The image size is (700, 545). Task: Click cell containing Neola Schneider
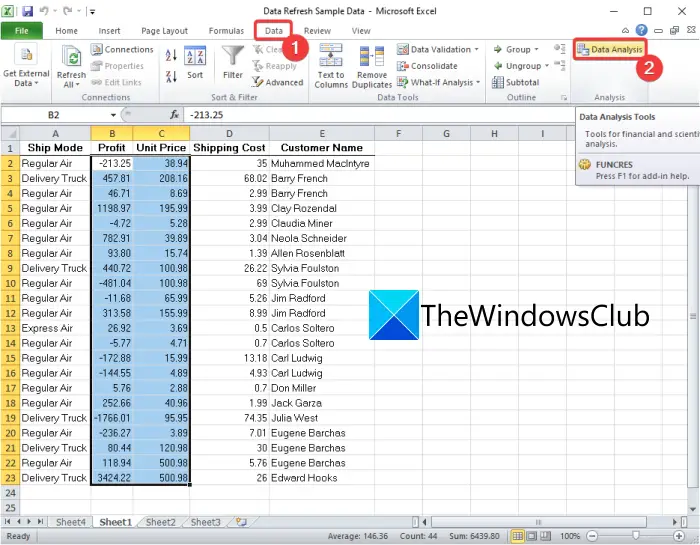(x=321, y=238)
